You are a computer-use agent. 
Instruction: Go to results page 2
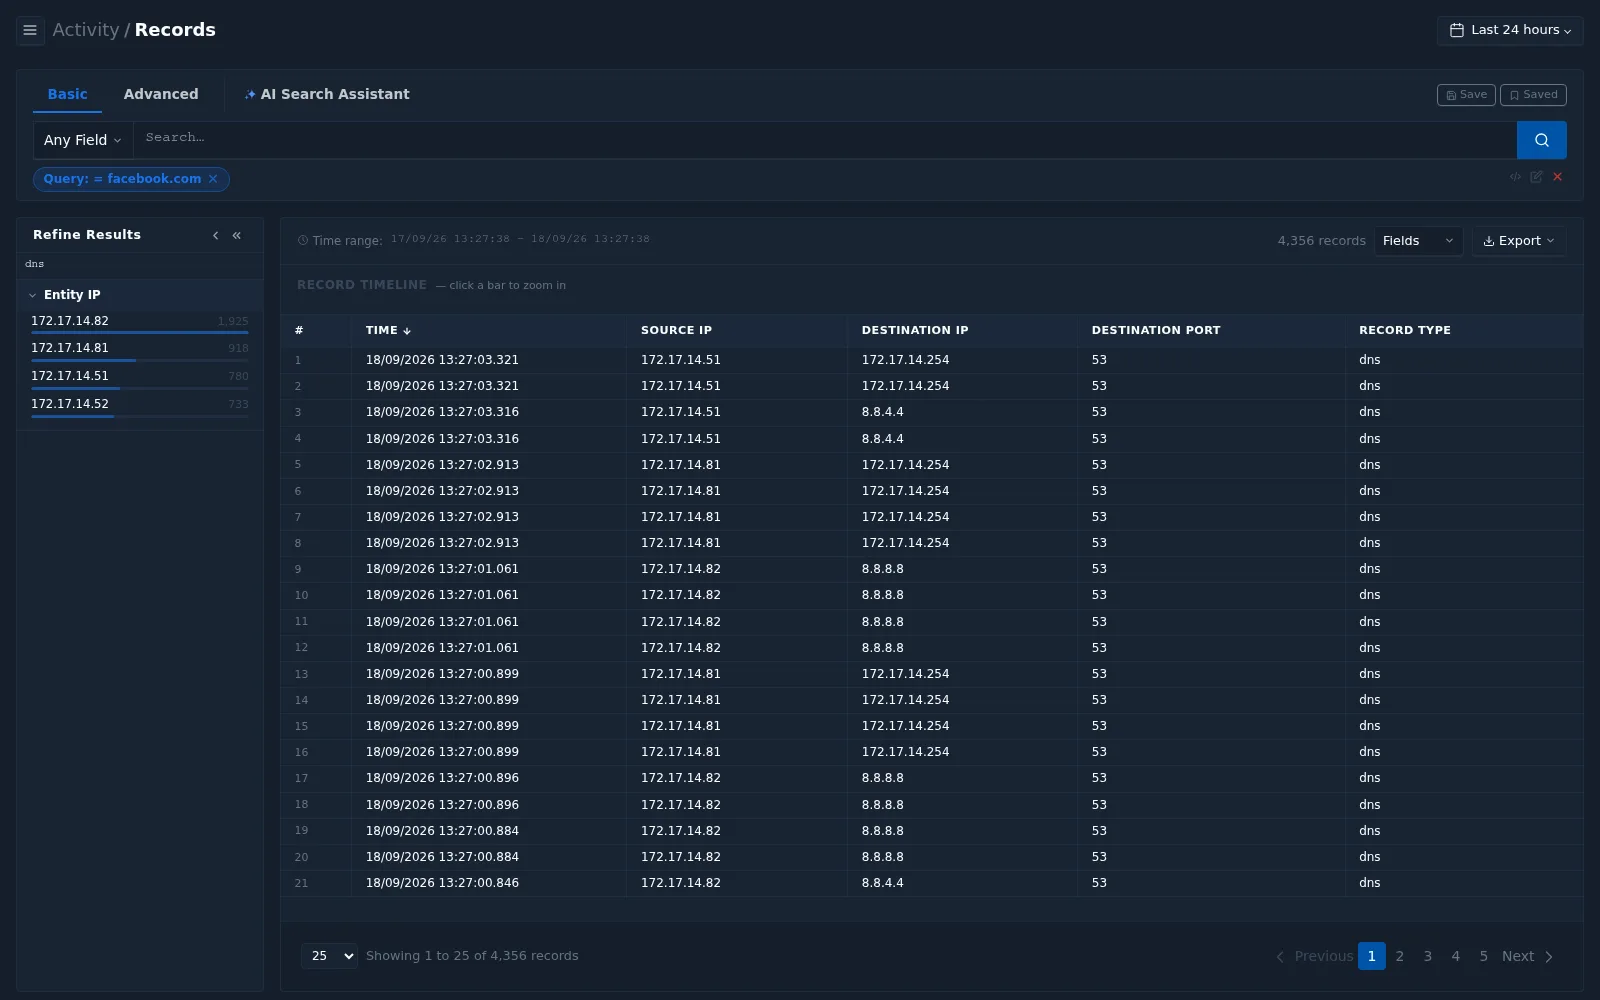click(1399, 956)
